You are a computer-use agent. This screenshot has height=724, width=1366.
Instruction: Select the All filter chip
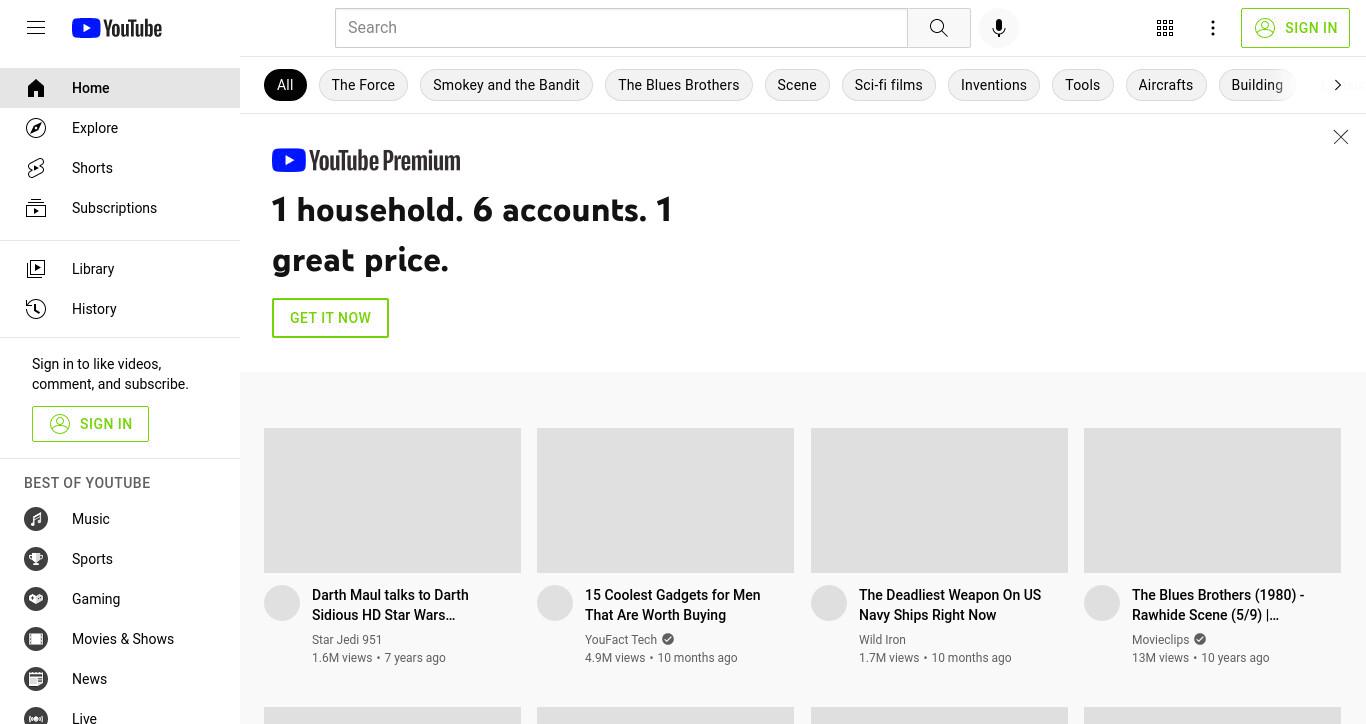[285, 85]
